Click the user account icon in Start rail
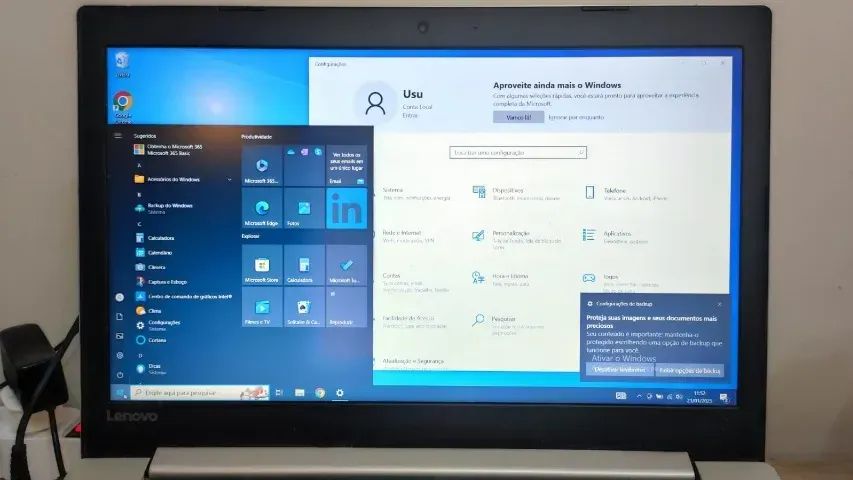853x480 pixels. point(120,297)
